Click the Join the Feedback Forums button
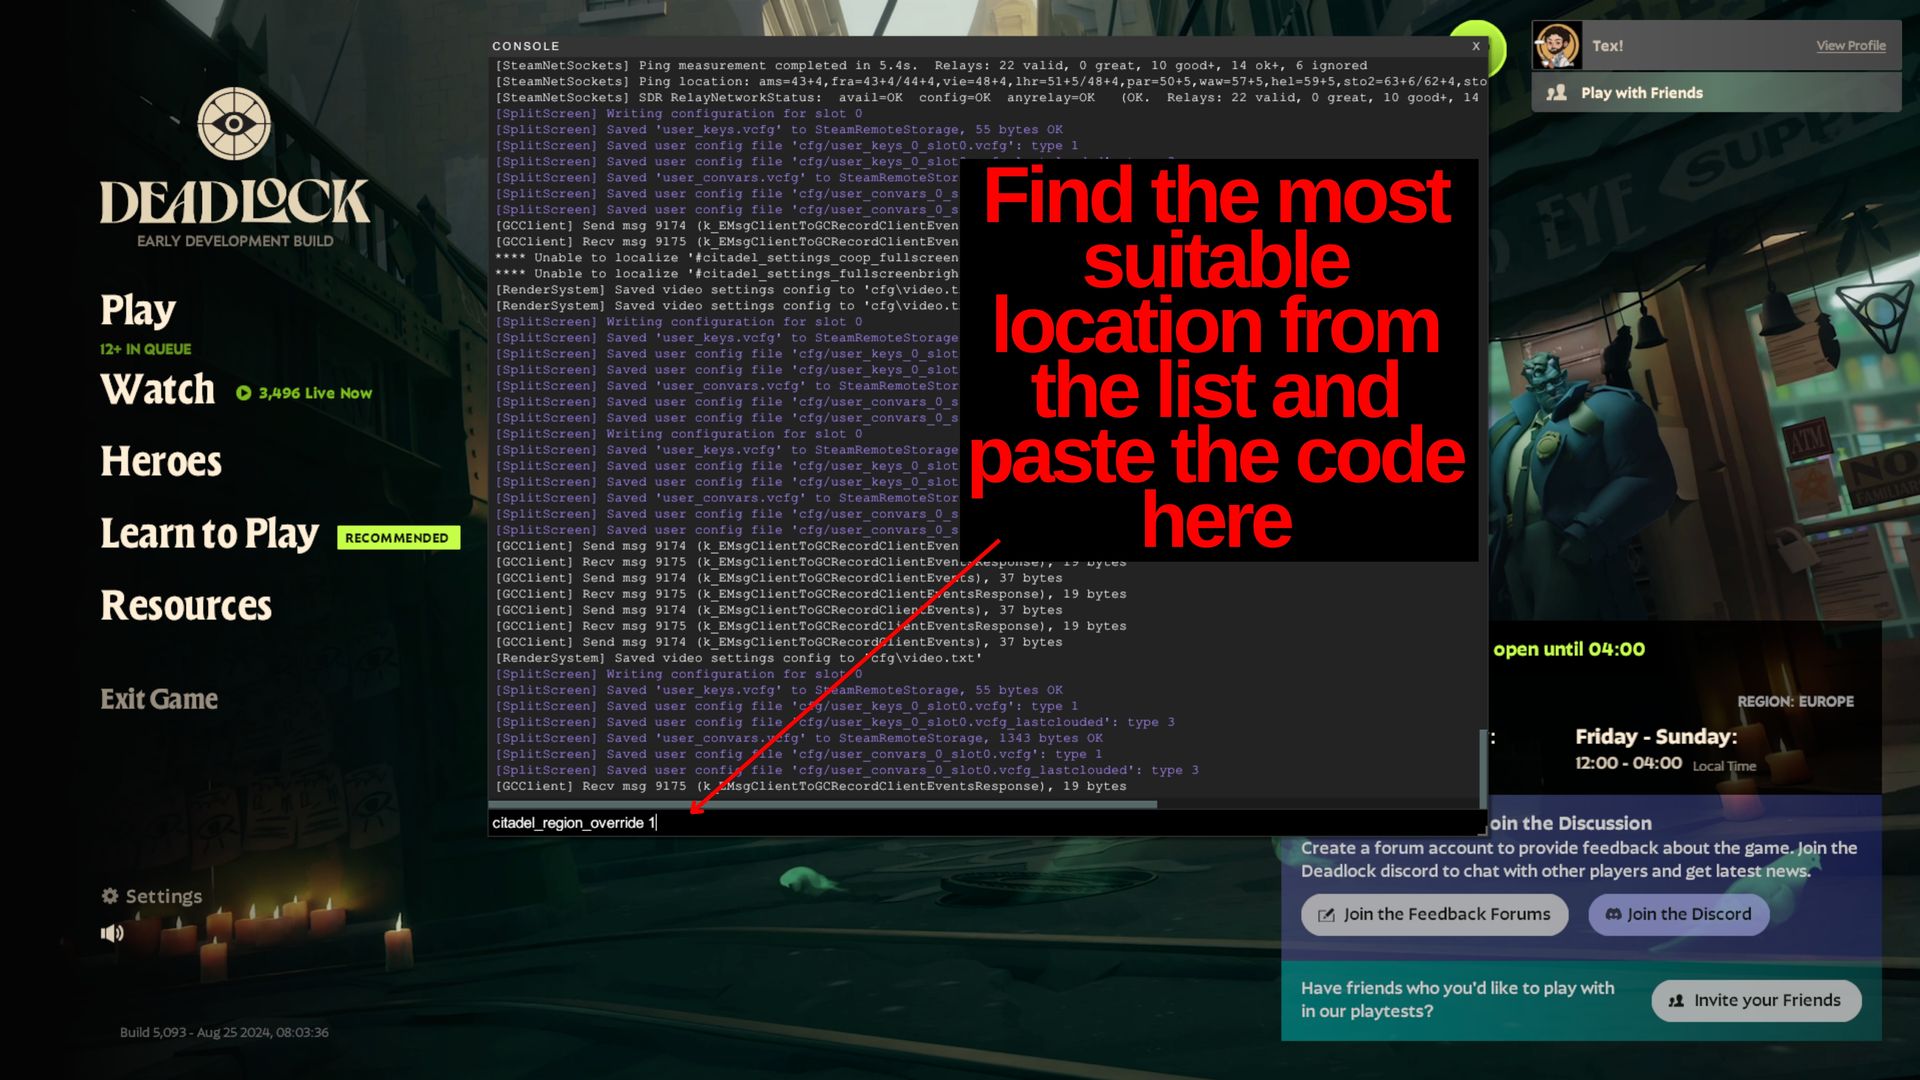The width and height of the screenshot is (1920, 1080). click(1435, 913)
